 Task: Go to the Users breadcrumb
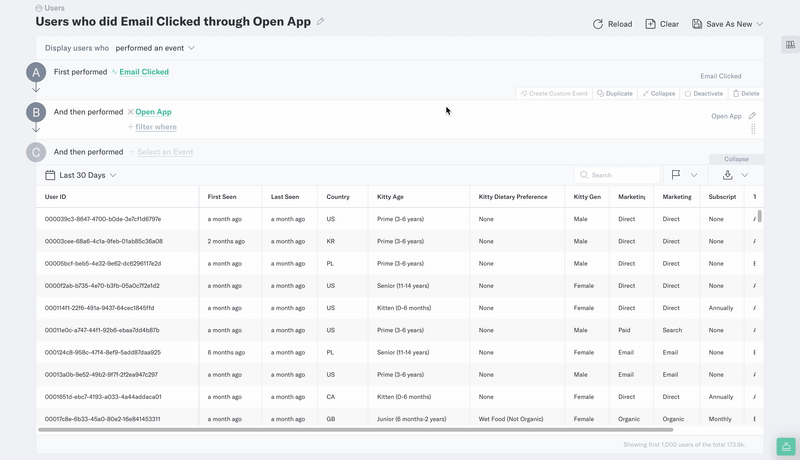point(54,8)
